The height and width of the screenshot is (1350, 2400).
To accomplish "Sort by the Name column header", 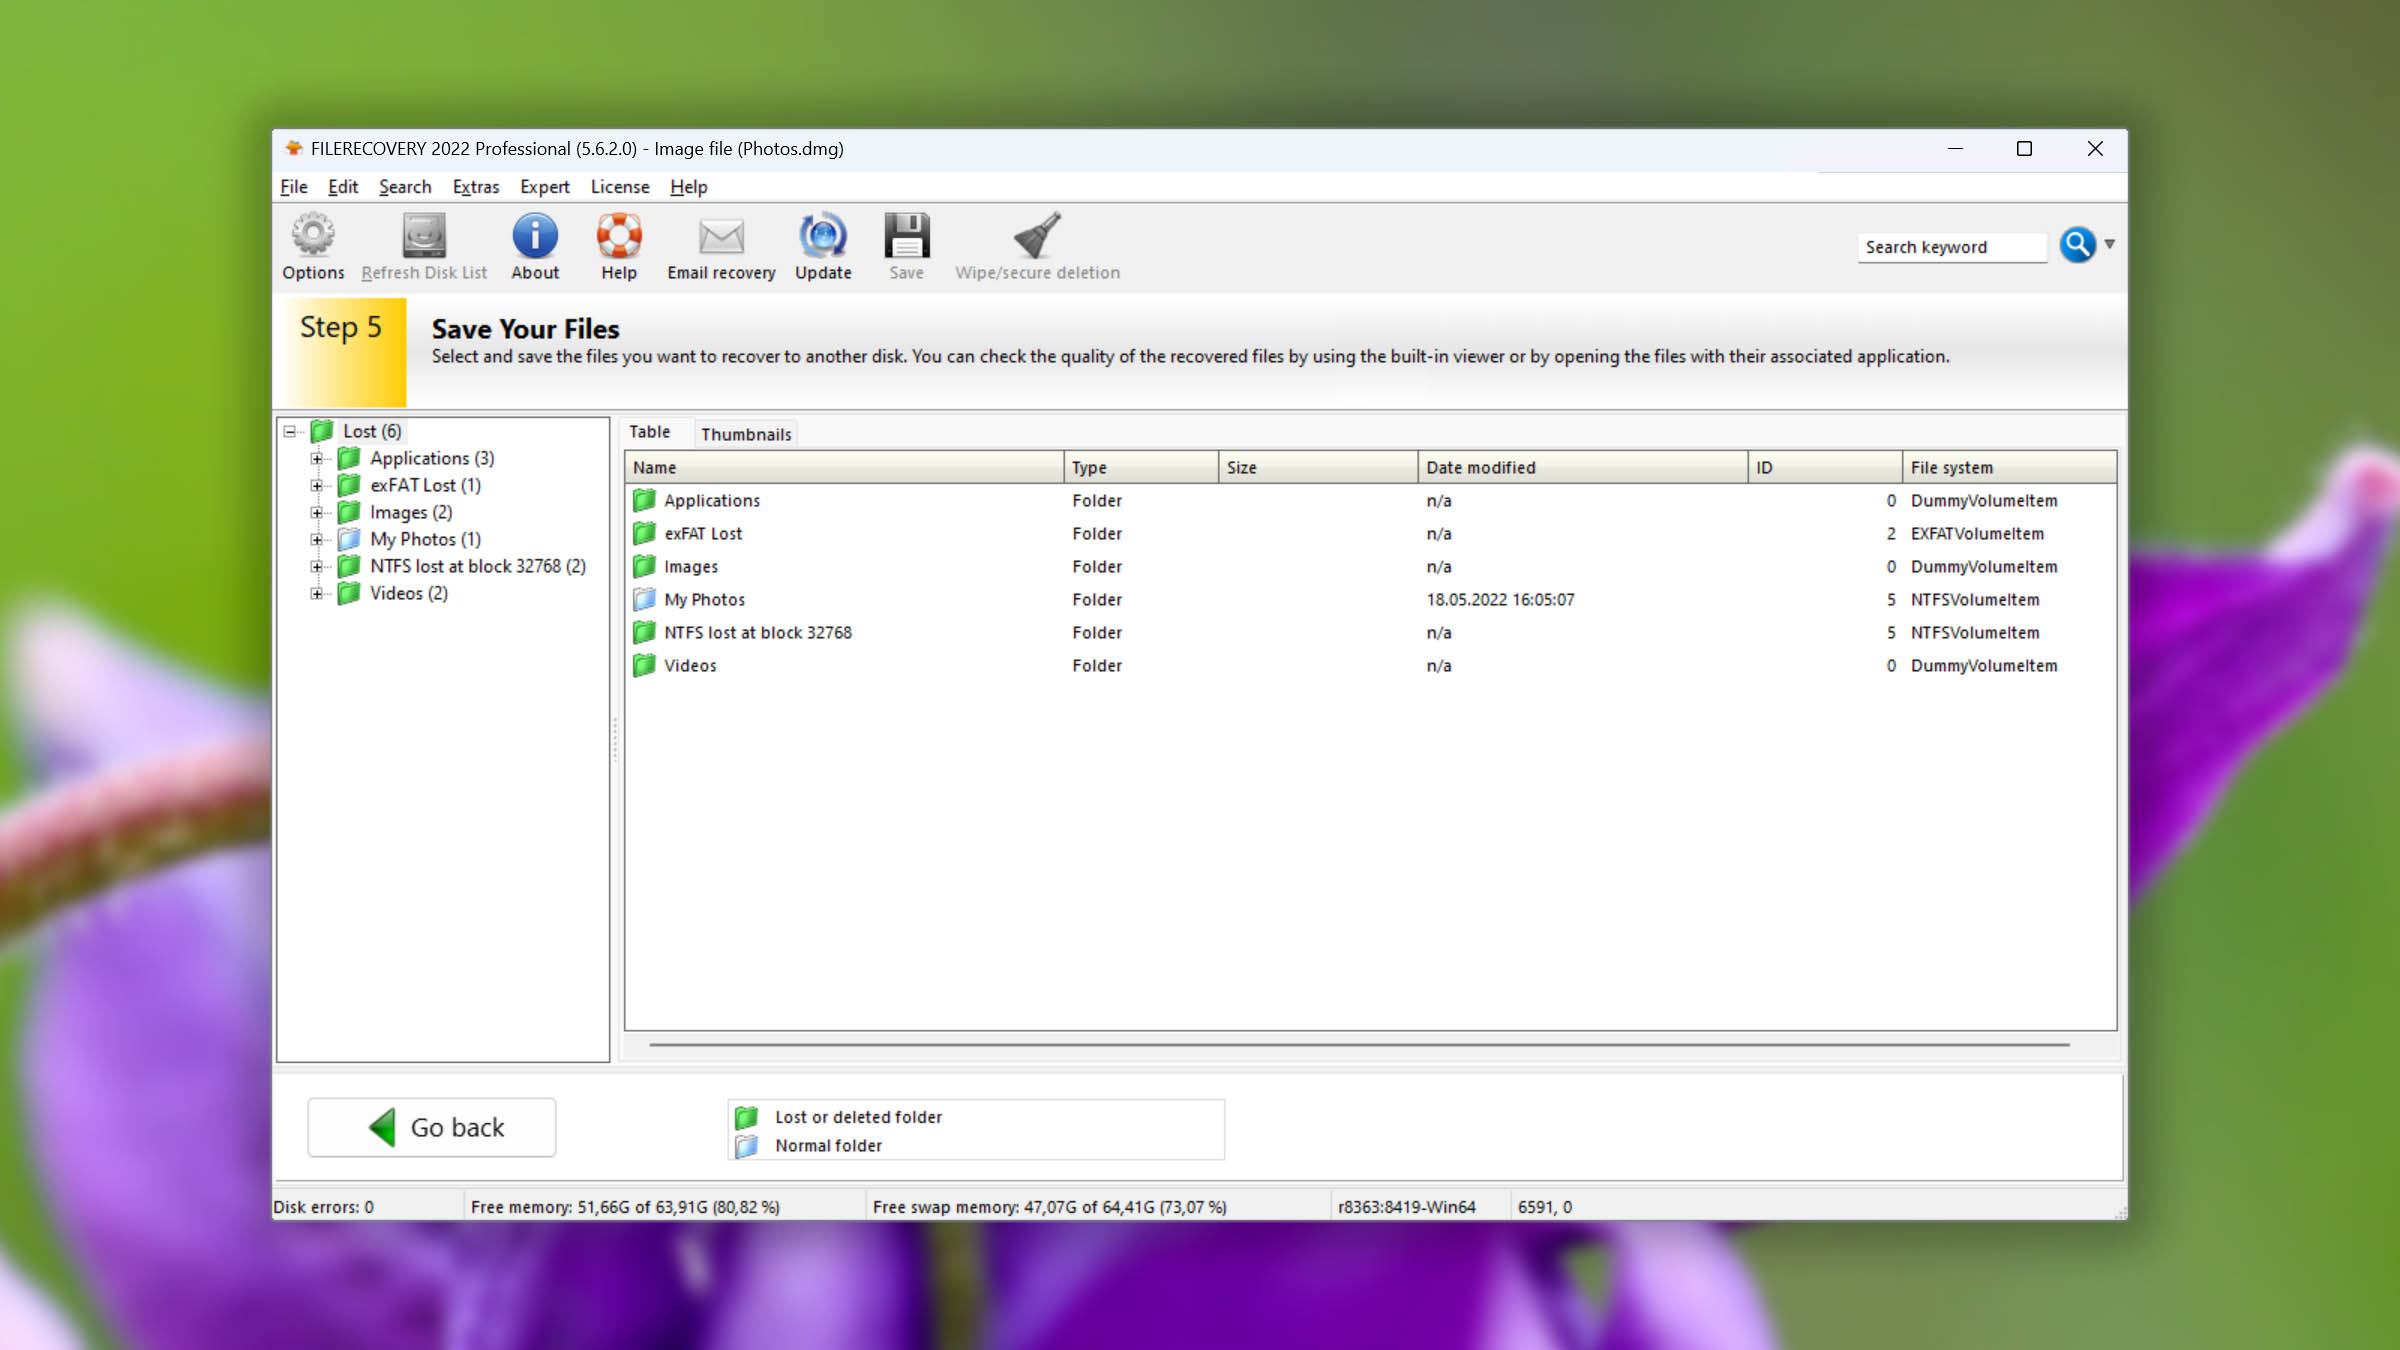I will point(844,467).
